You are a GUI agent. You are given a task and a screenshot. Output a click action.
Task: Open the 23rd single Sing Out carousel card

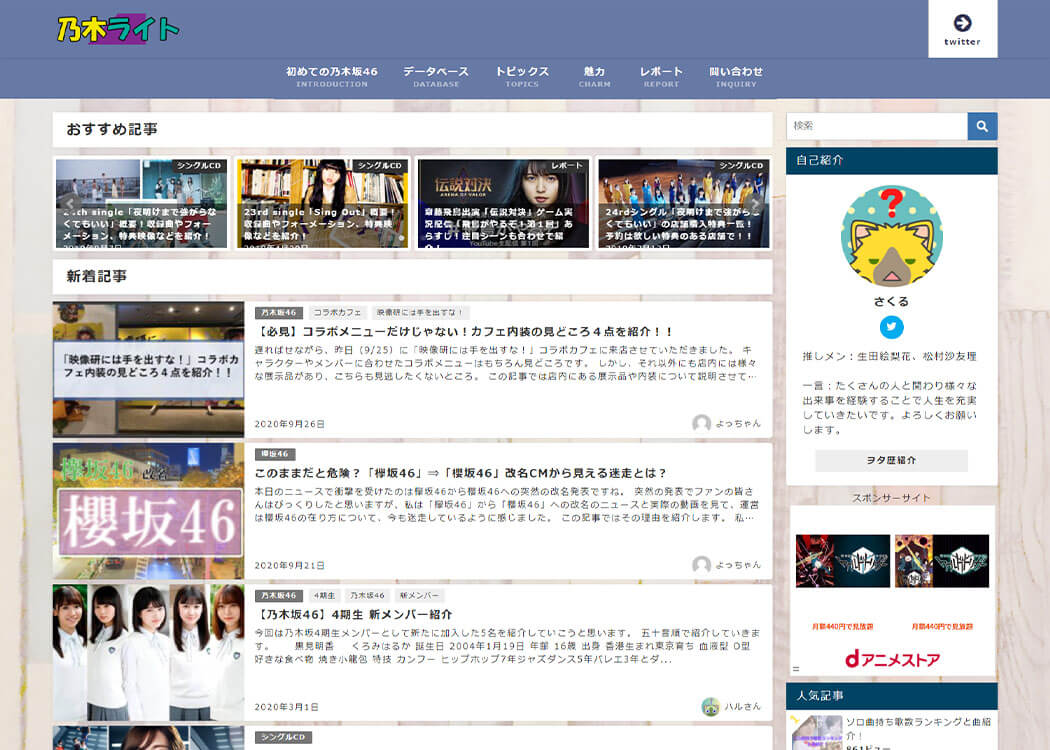pos(322,203)
